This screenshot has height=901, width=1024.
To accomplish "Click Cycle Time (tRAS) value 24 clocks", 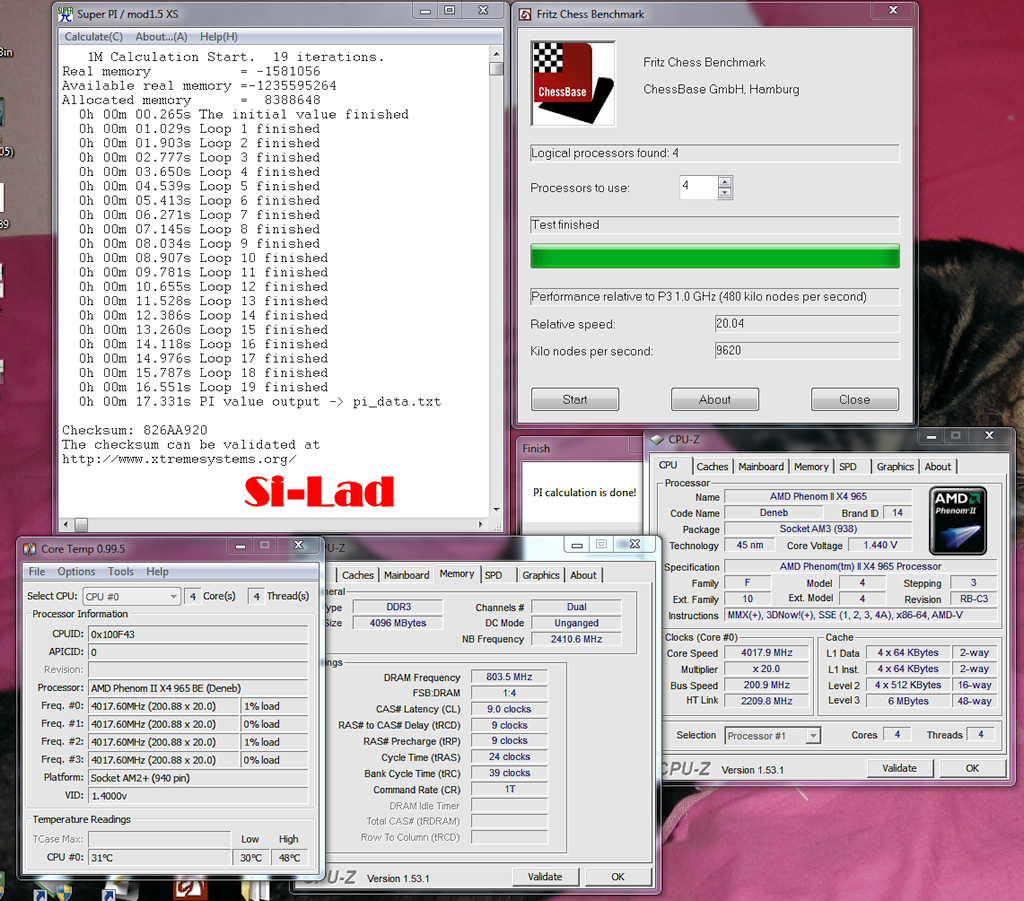I will coord(509,757).
